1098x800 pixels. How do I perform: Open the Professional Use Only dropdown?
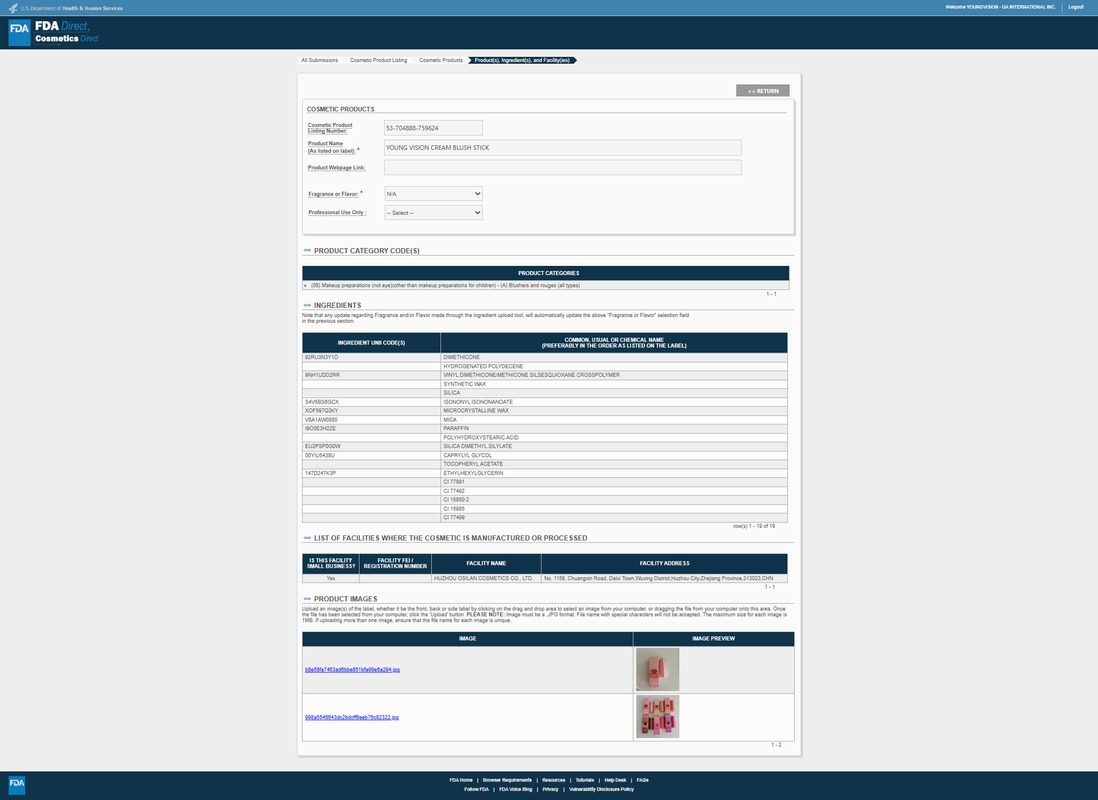click(x=433, y=213)
